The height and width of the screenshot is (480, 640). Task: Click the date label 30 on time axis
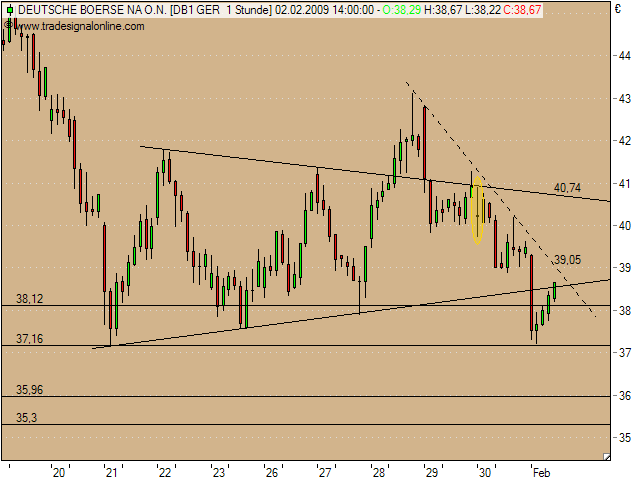[485, 473]
